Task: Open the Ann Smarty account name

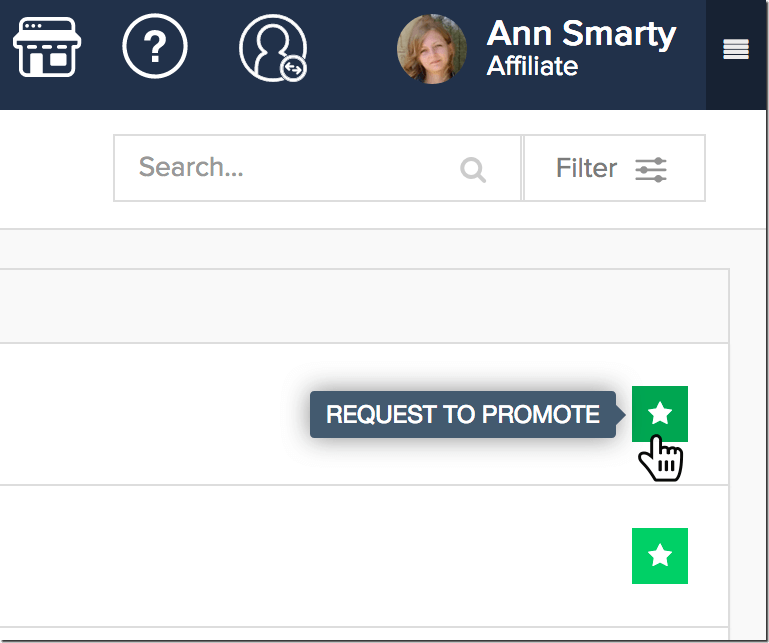Action: 581,34
